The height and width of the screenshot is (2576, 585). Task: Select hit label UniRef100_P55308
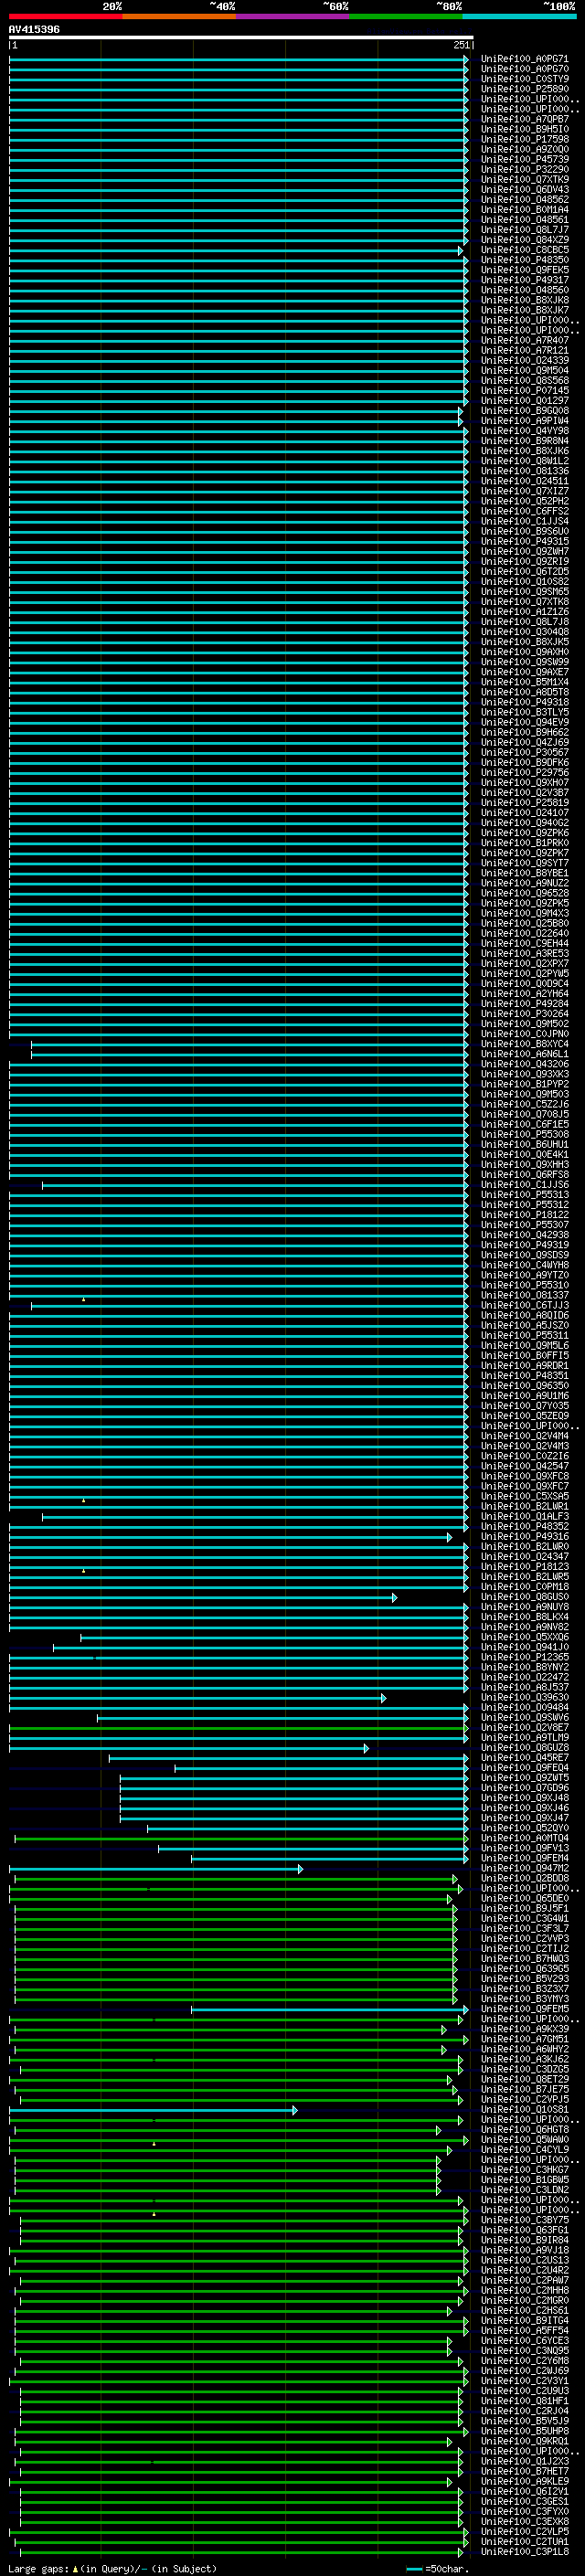point(524,1134)
